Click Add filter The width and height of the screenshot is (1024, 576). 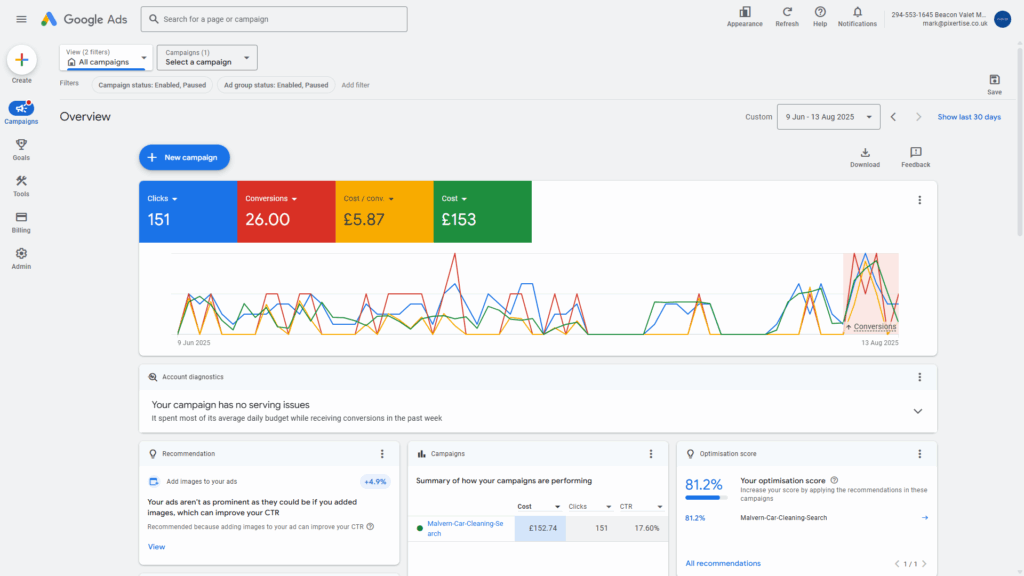click(x=355, y=85)
